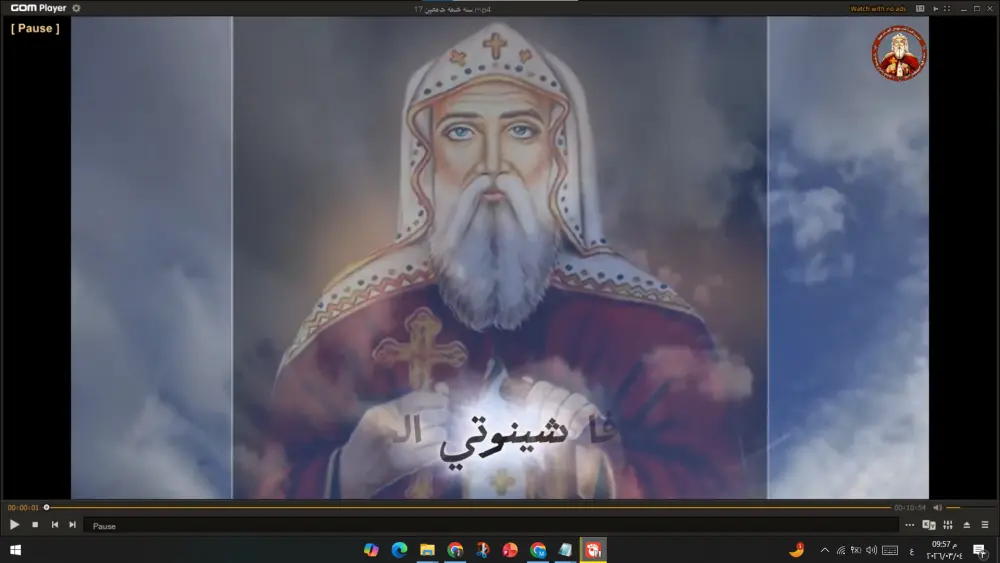1000x563 pixels.
Task: Click the seek bar position handle
Action: 46,508
